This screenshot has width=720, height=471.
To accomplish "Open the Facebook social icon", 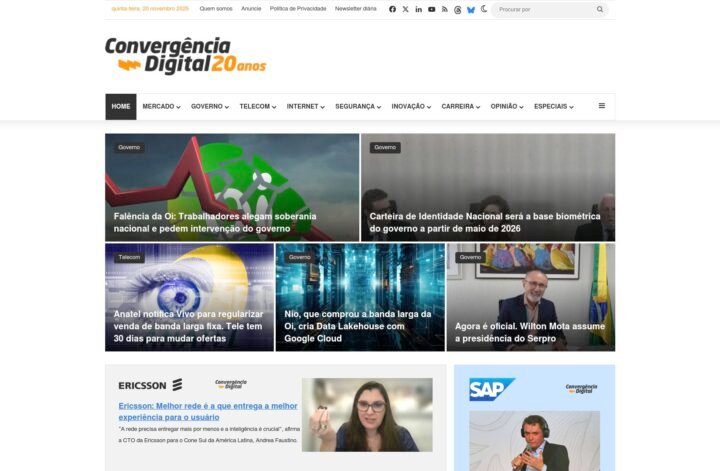I will (392, 9).
